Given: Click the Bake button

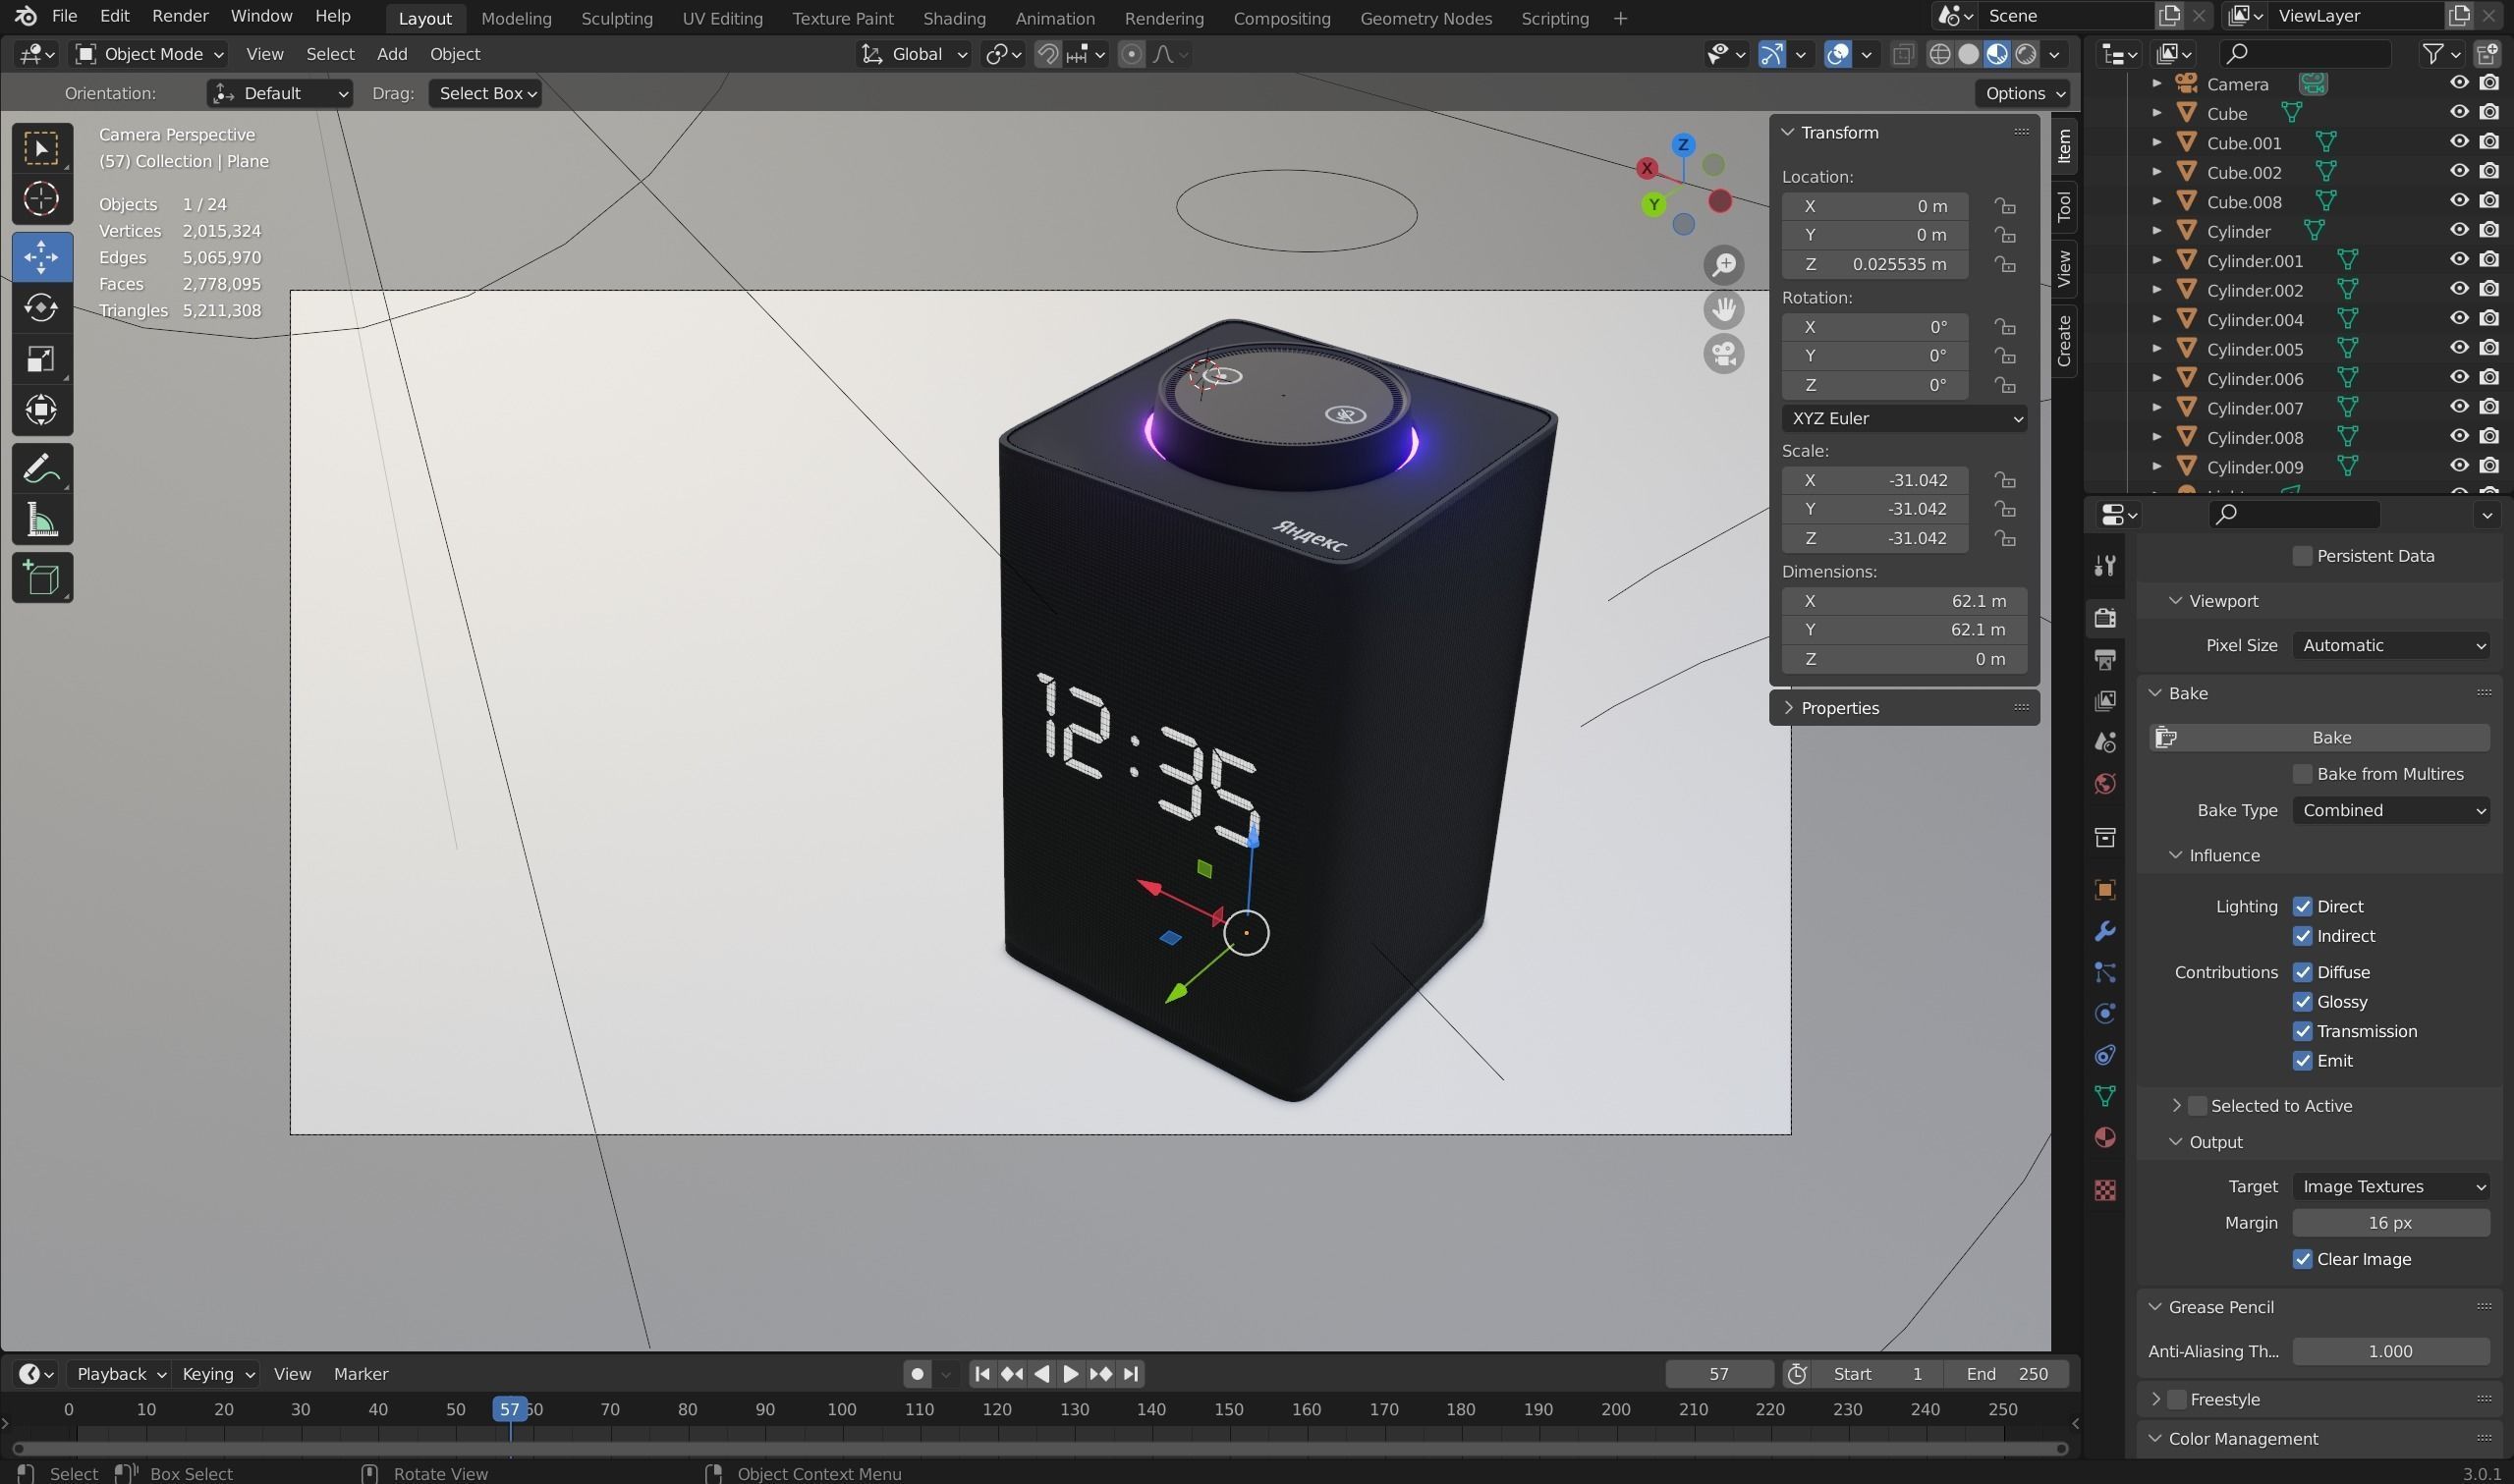Looking at the screenshot, I should [x=2331, y=737].
